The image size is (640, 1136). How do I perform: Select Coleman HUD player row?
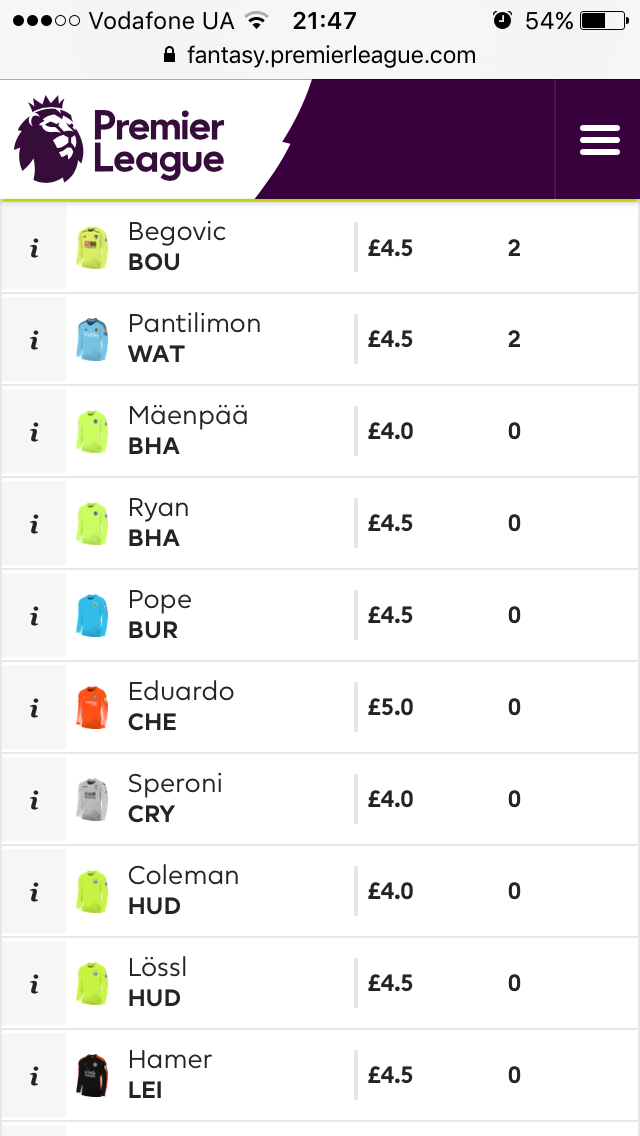(320, 892)
